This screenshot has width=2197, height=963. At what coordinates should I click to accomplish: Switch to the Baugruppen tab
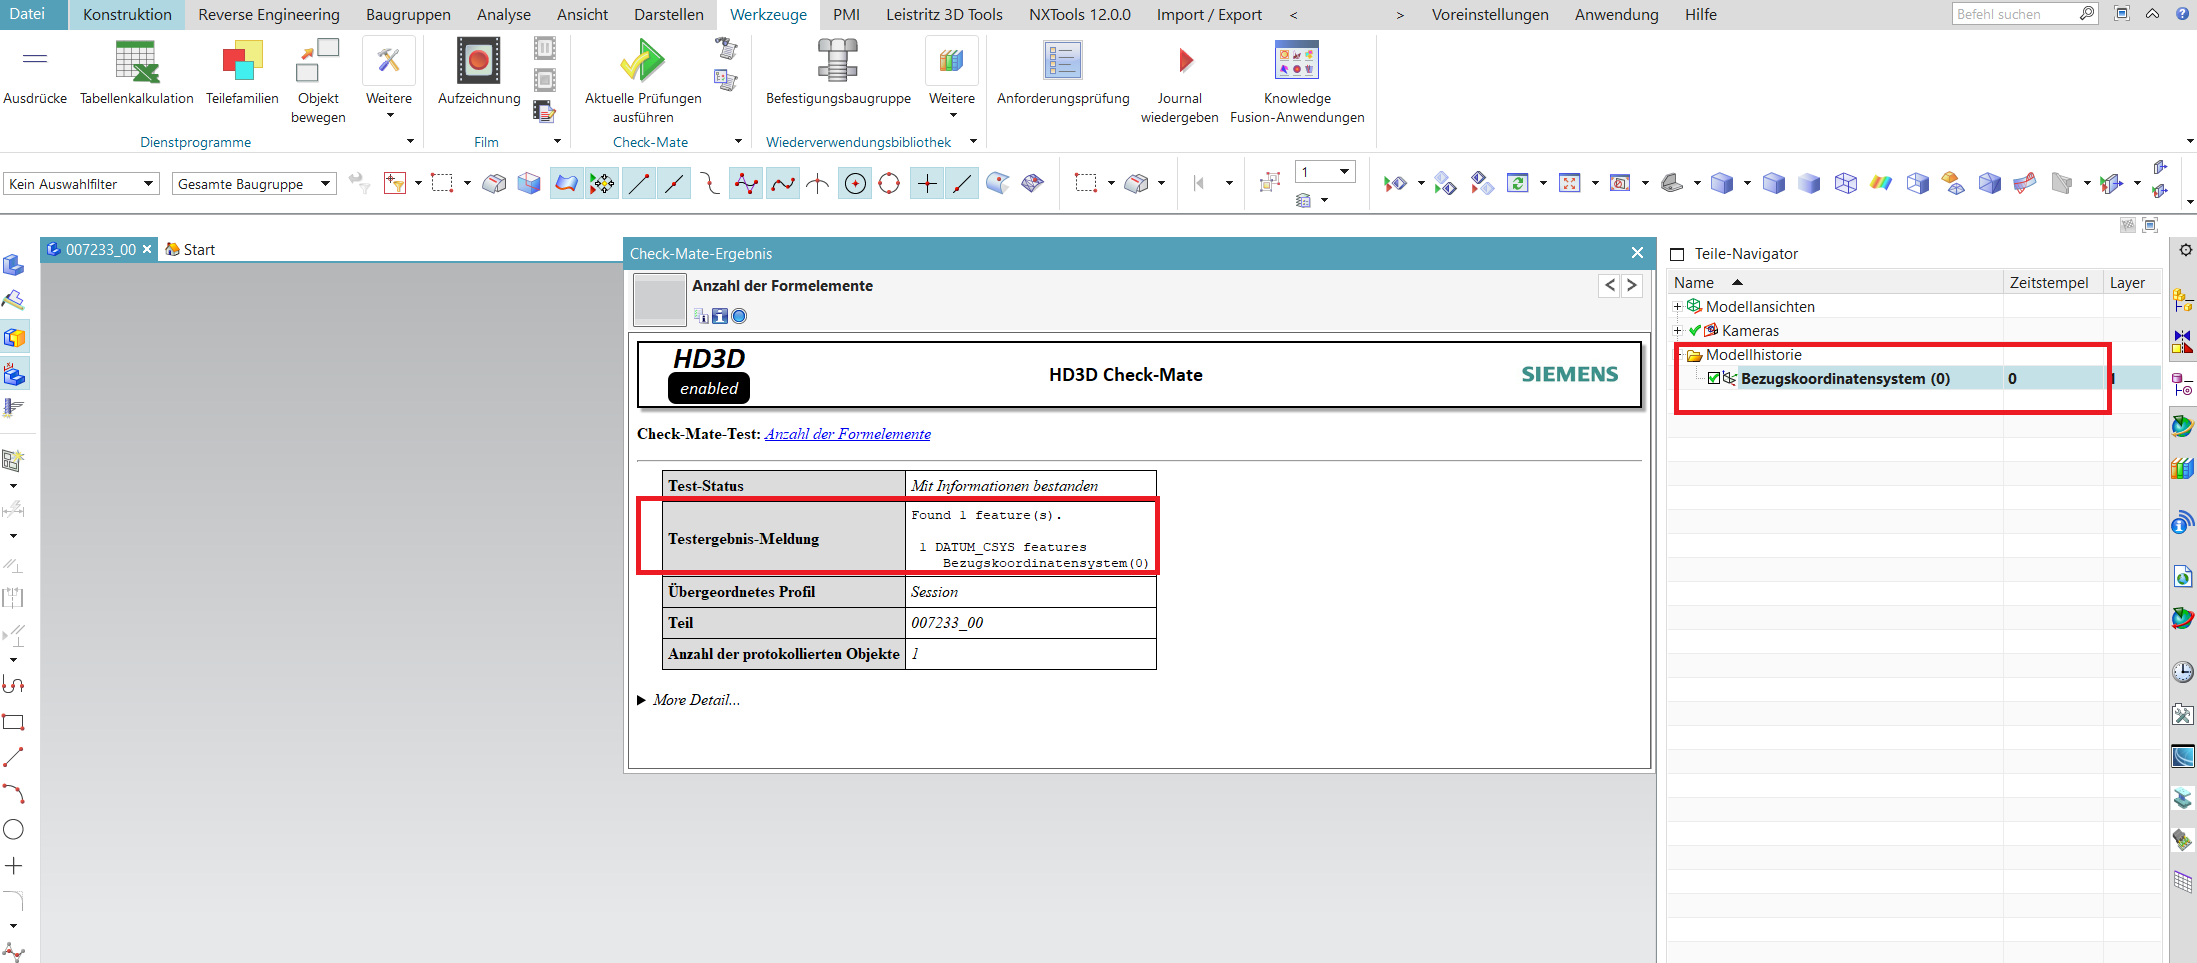click(x=408, y=14)
